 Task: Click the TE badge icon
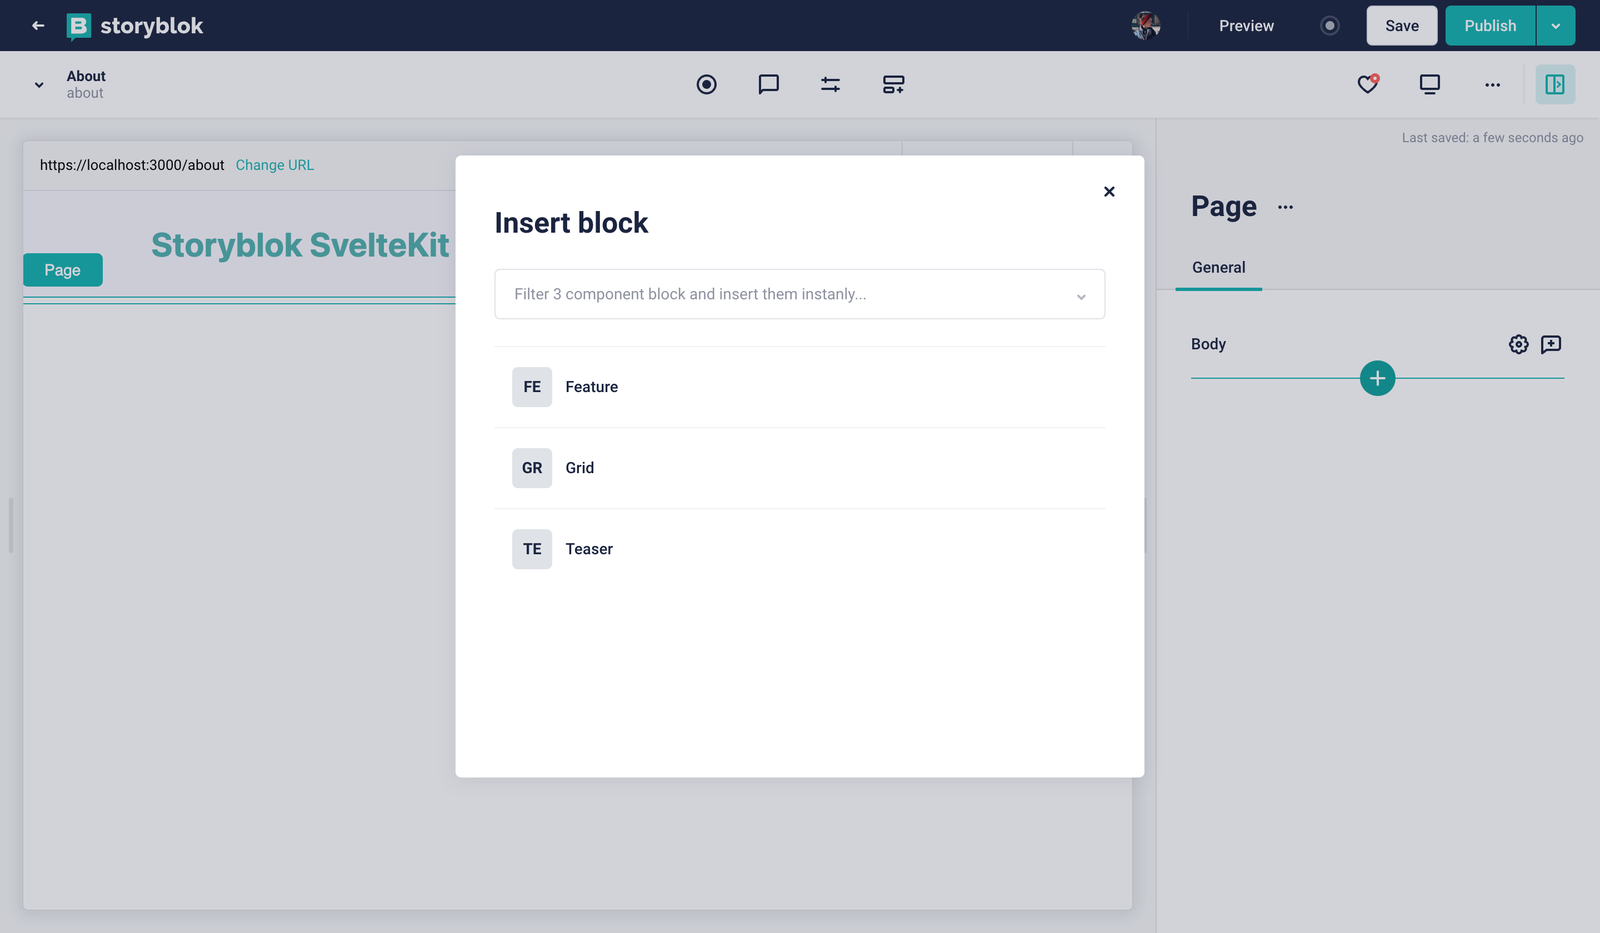coord(532,549)
